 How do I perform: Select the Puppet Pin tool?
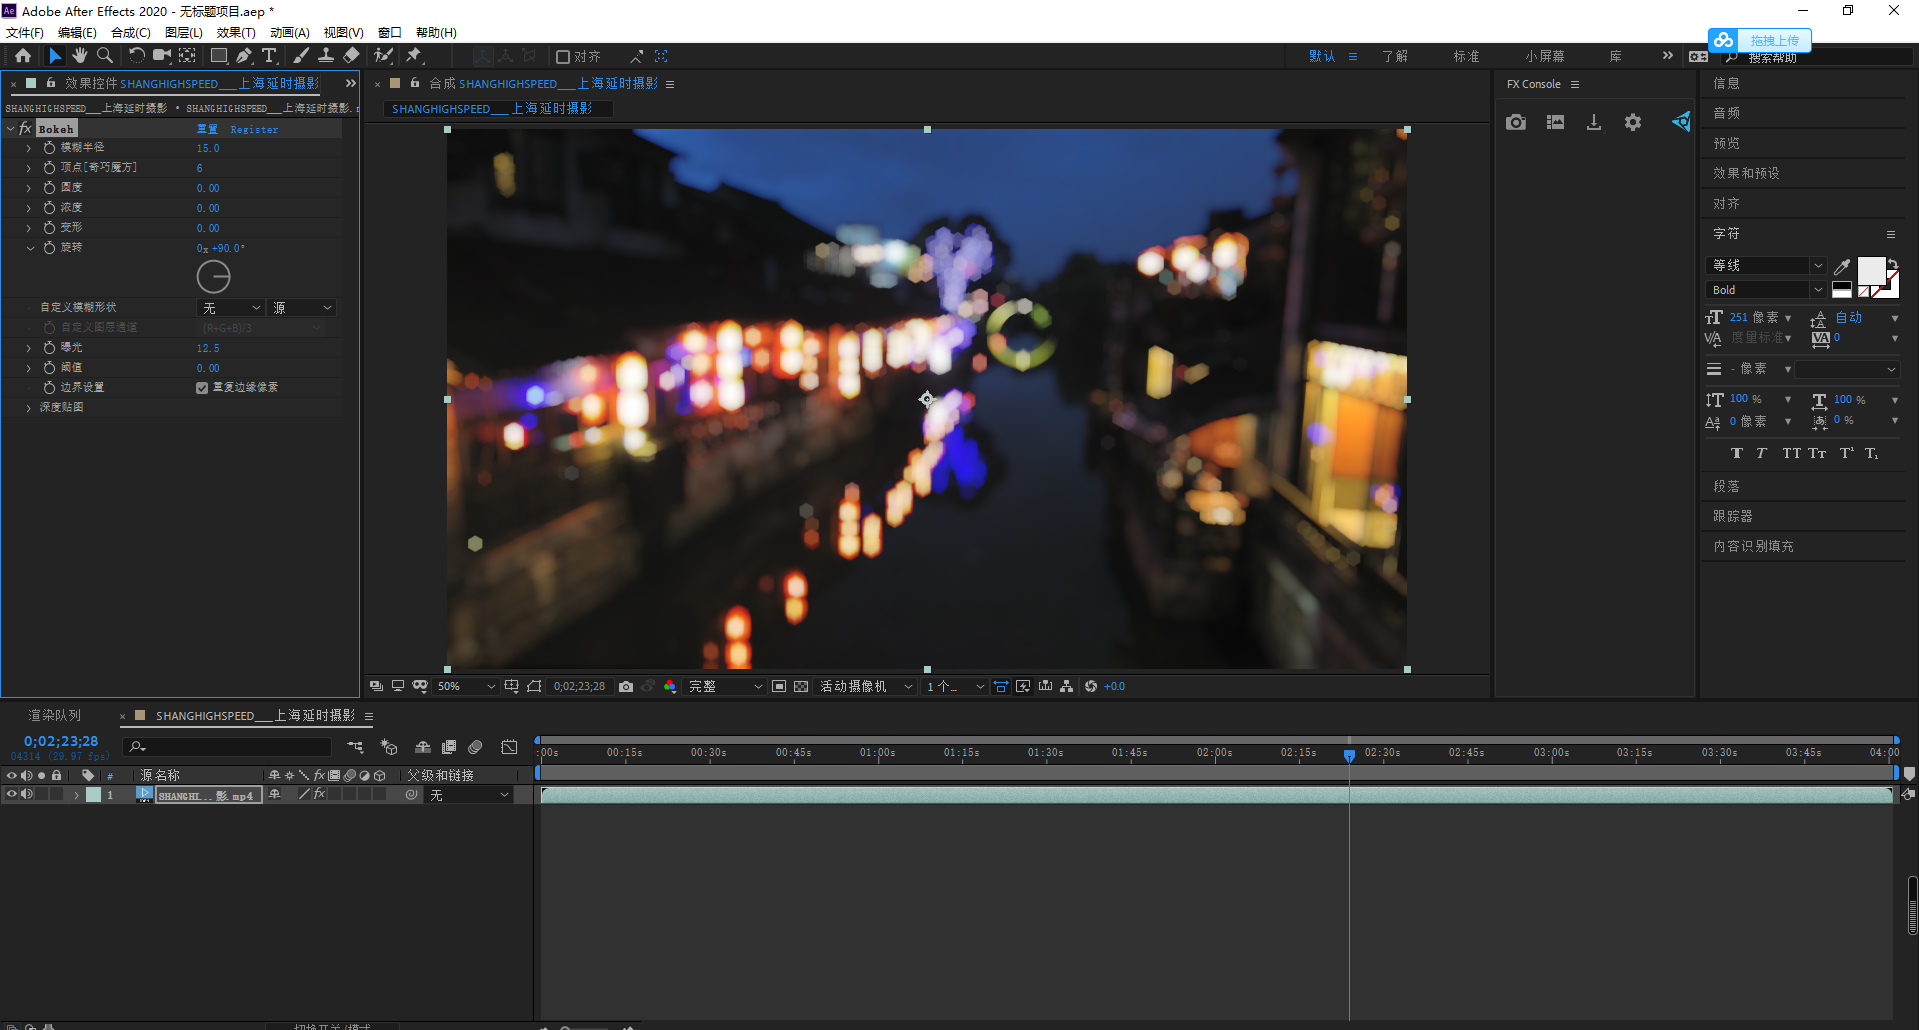click(x=414, y=56)
